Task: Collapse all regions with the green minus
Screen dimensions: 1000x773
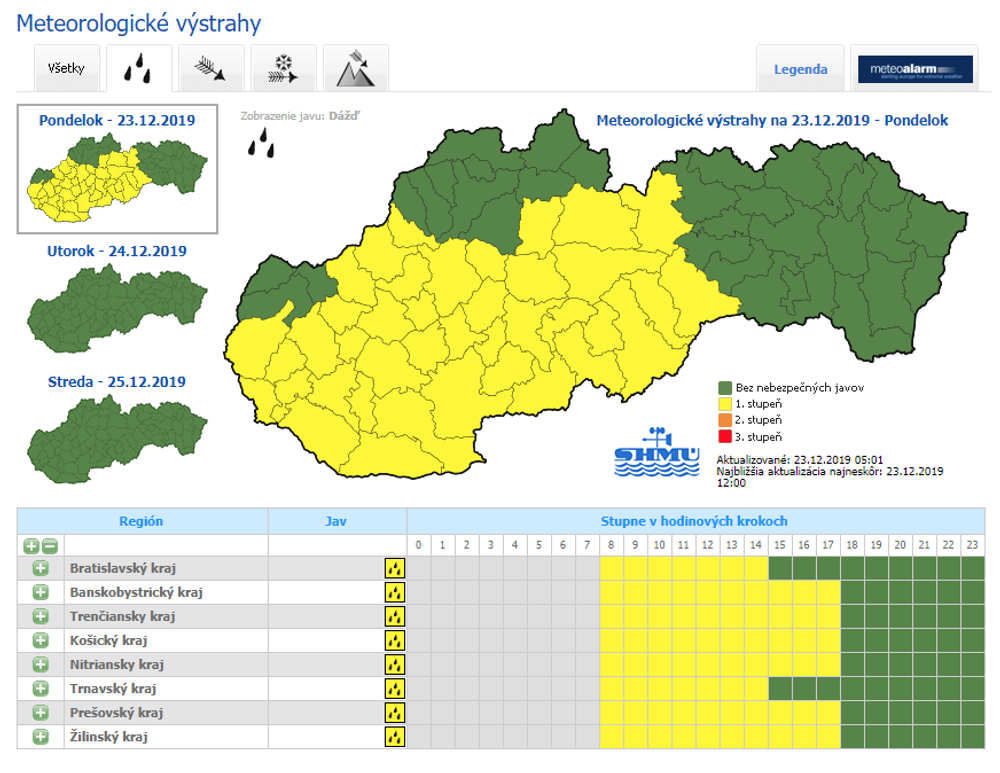Action: click(49, 546)
